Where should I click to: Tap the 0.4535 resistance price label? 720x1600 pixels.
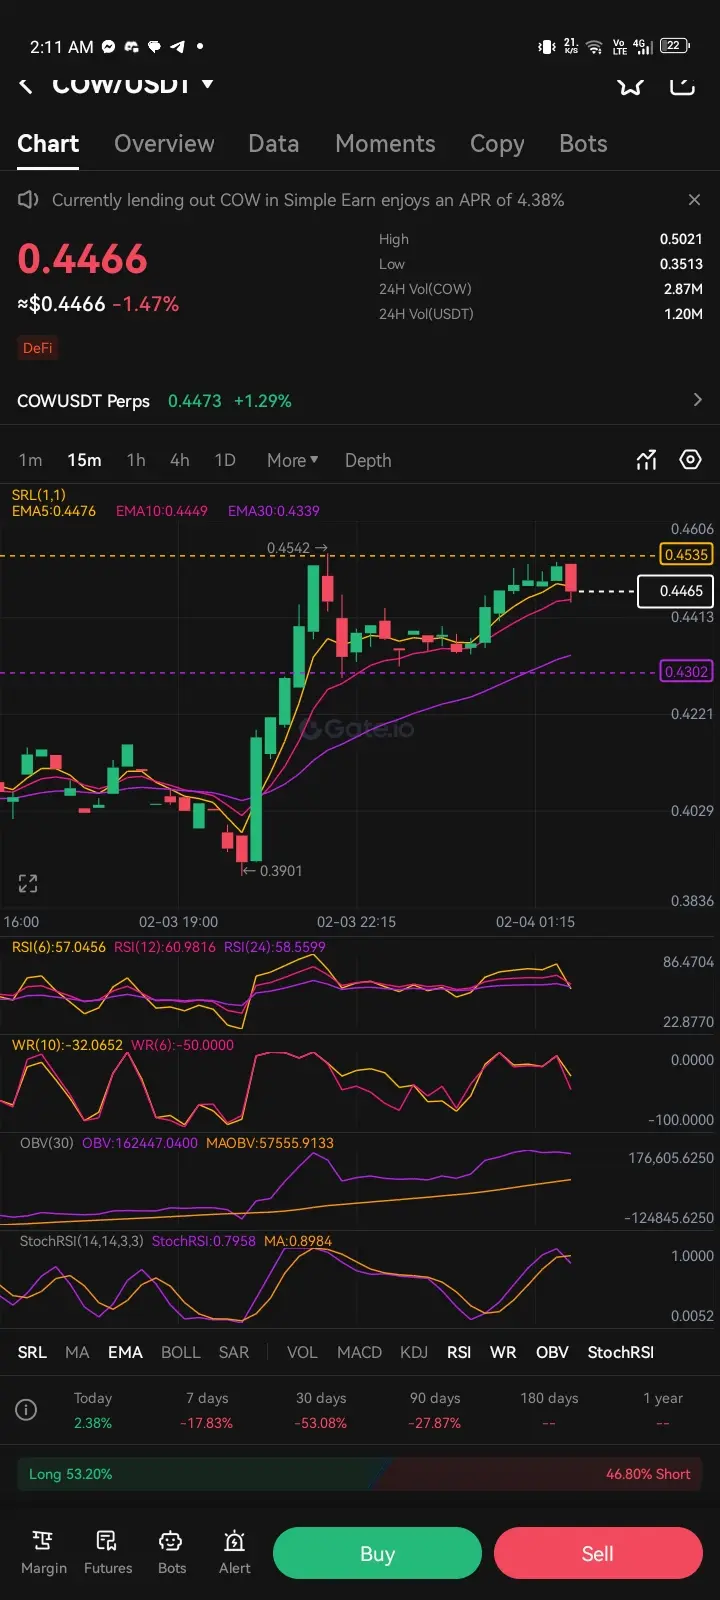(686, 554)
